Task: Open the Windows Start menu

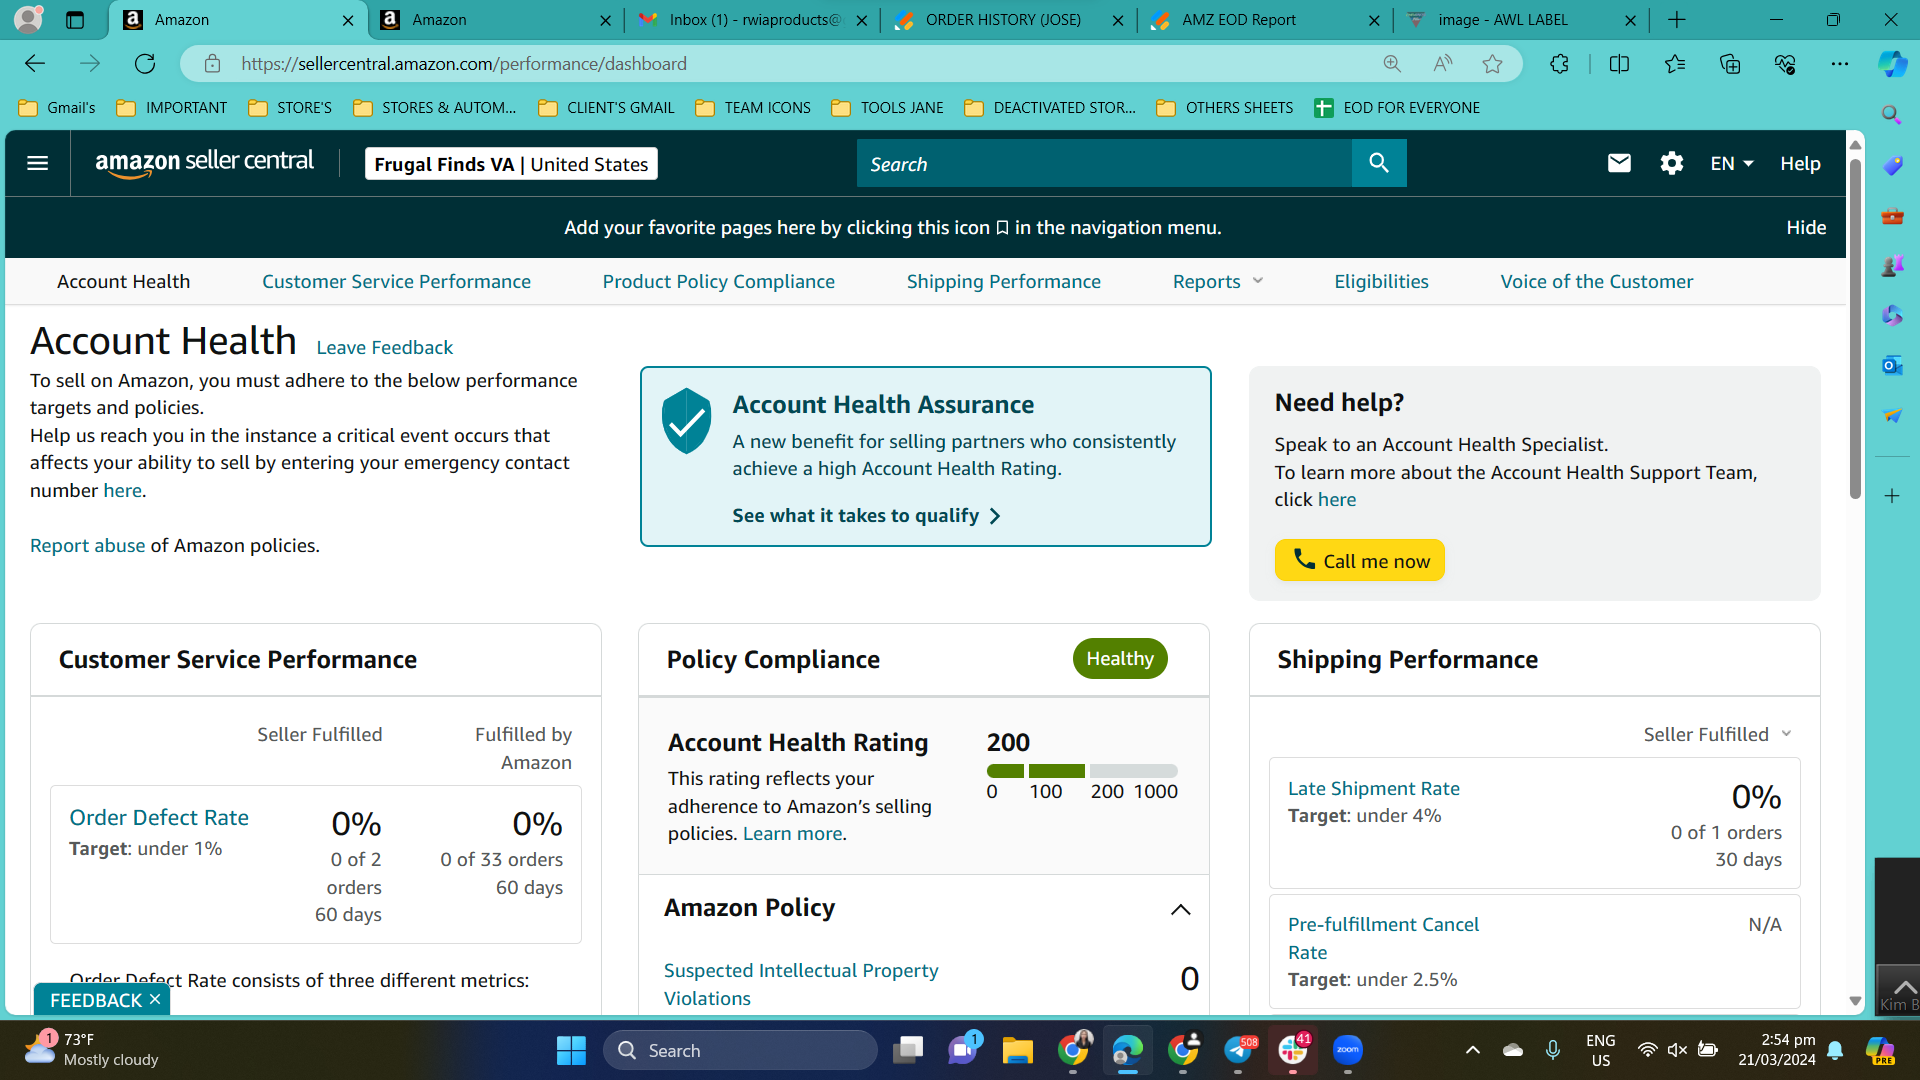Action: [571, 1050]
